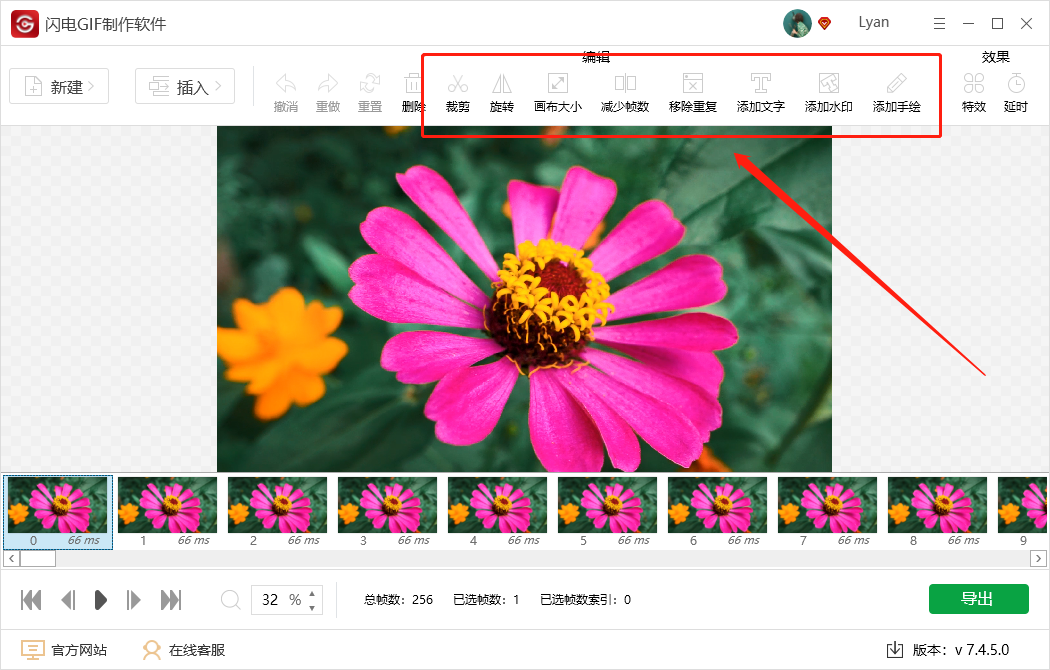The width and height of the screenshot is (1050, 670).
Task: Select frame 0 thumbnail
Action: [58, 513]
